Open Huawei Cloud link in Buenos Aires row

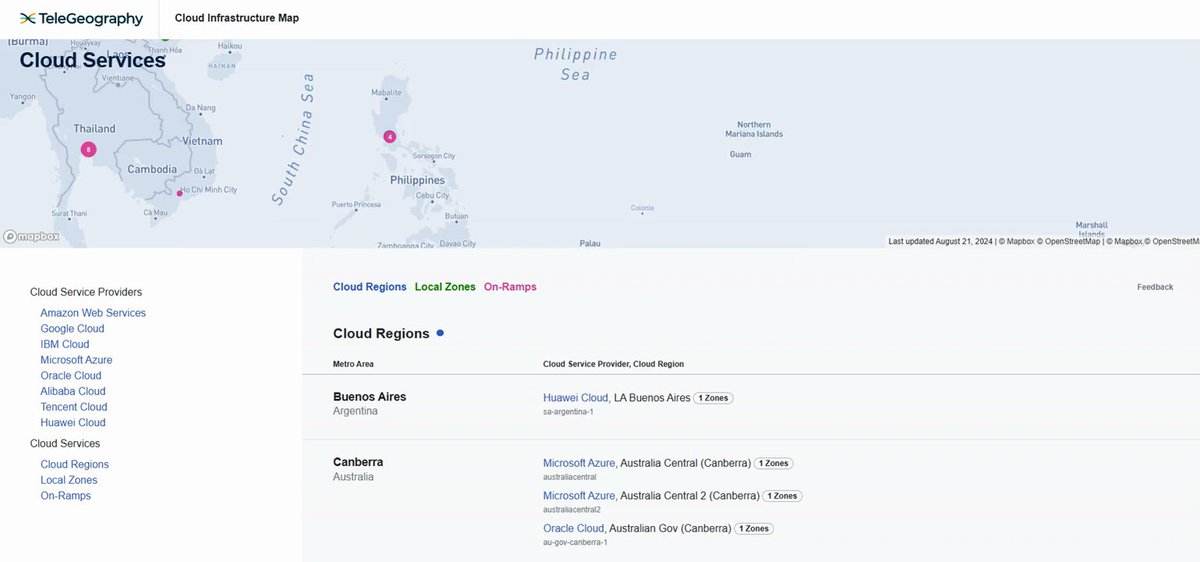click(x=576, y=398)
